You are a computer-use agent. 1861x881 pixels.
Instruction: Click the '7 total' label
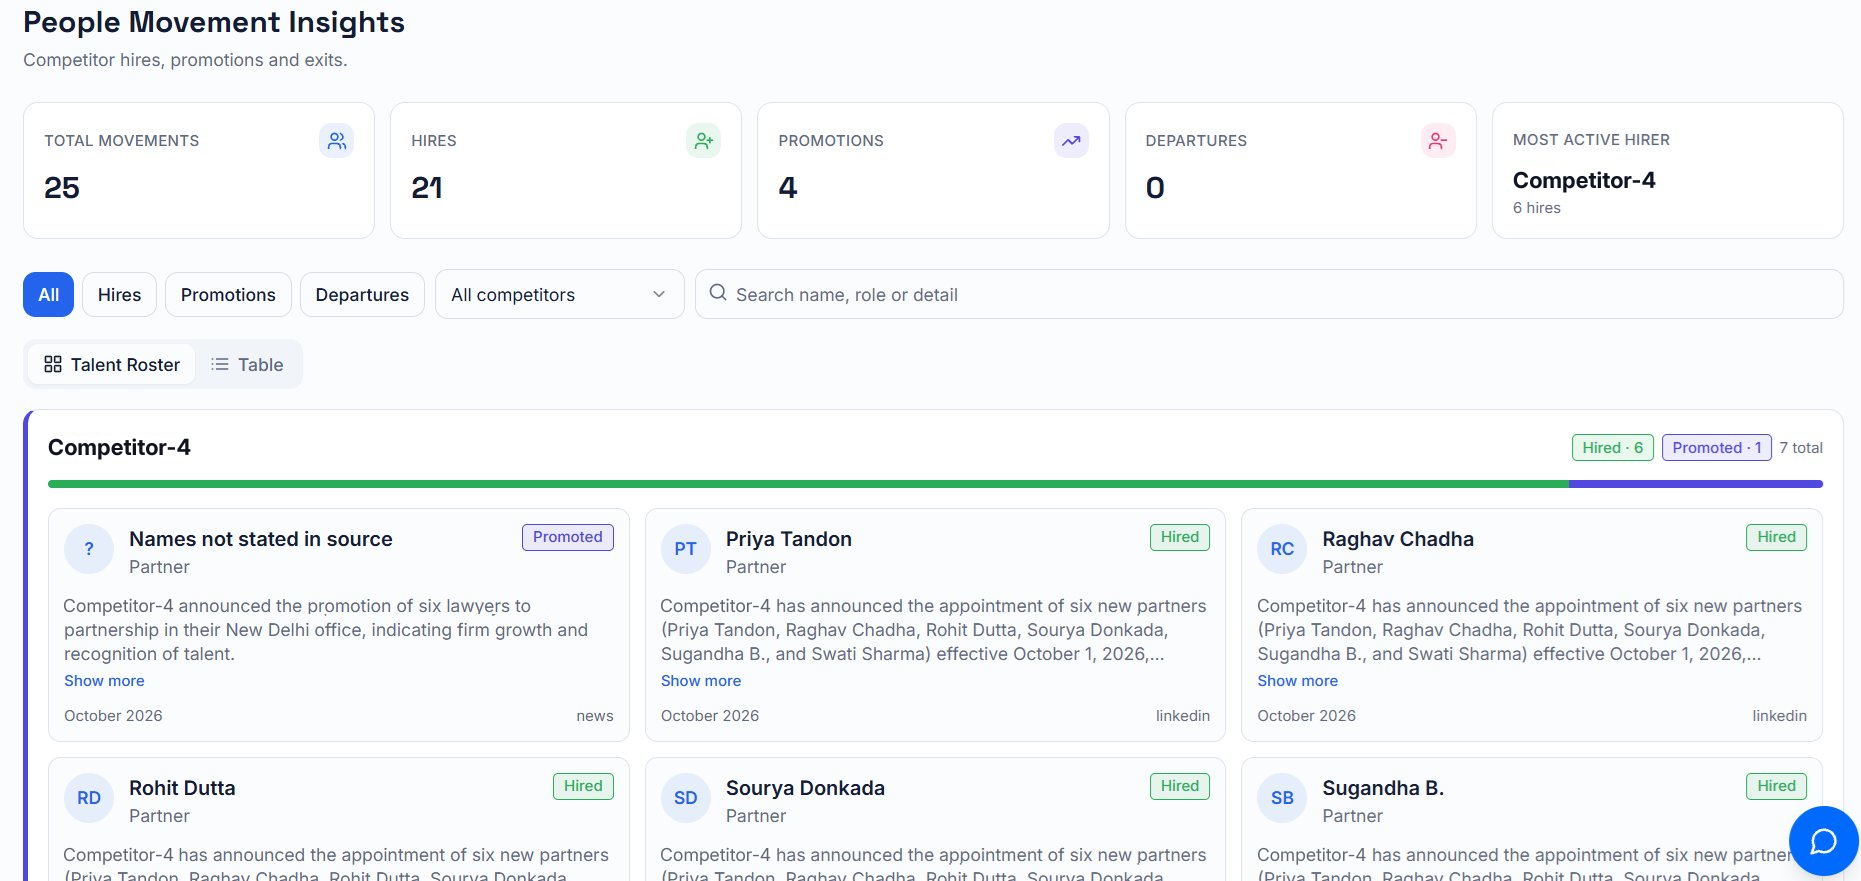pos(1801,448)
